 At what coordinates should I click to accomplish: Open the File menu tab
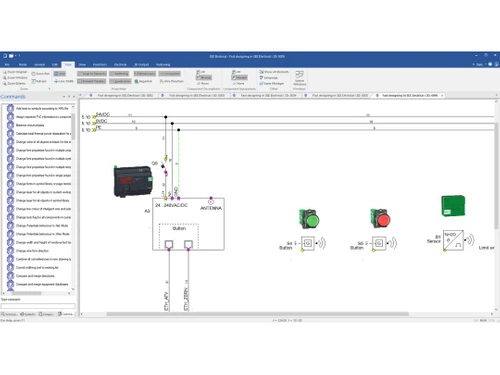pyautogui.click(x=7, y=65)
